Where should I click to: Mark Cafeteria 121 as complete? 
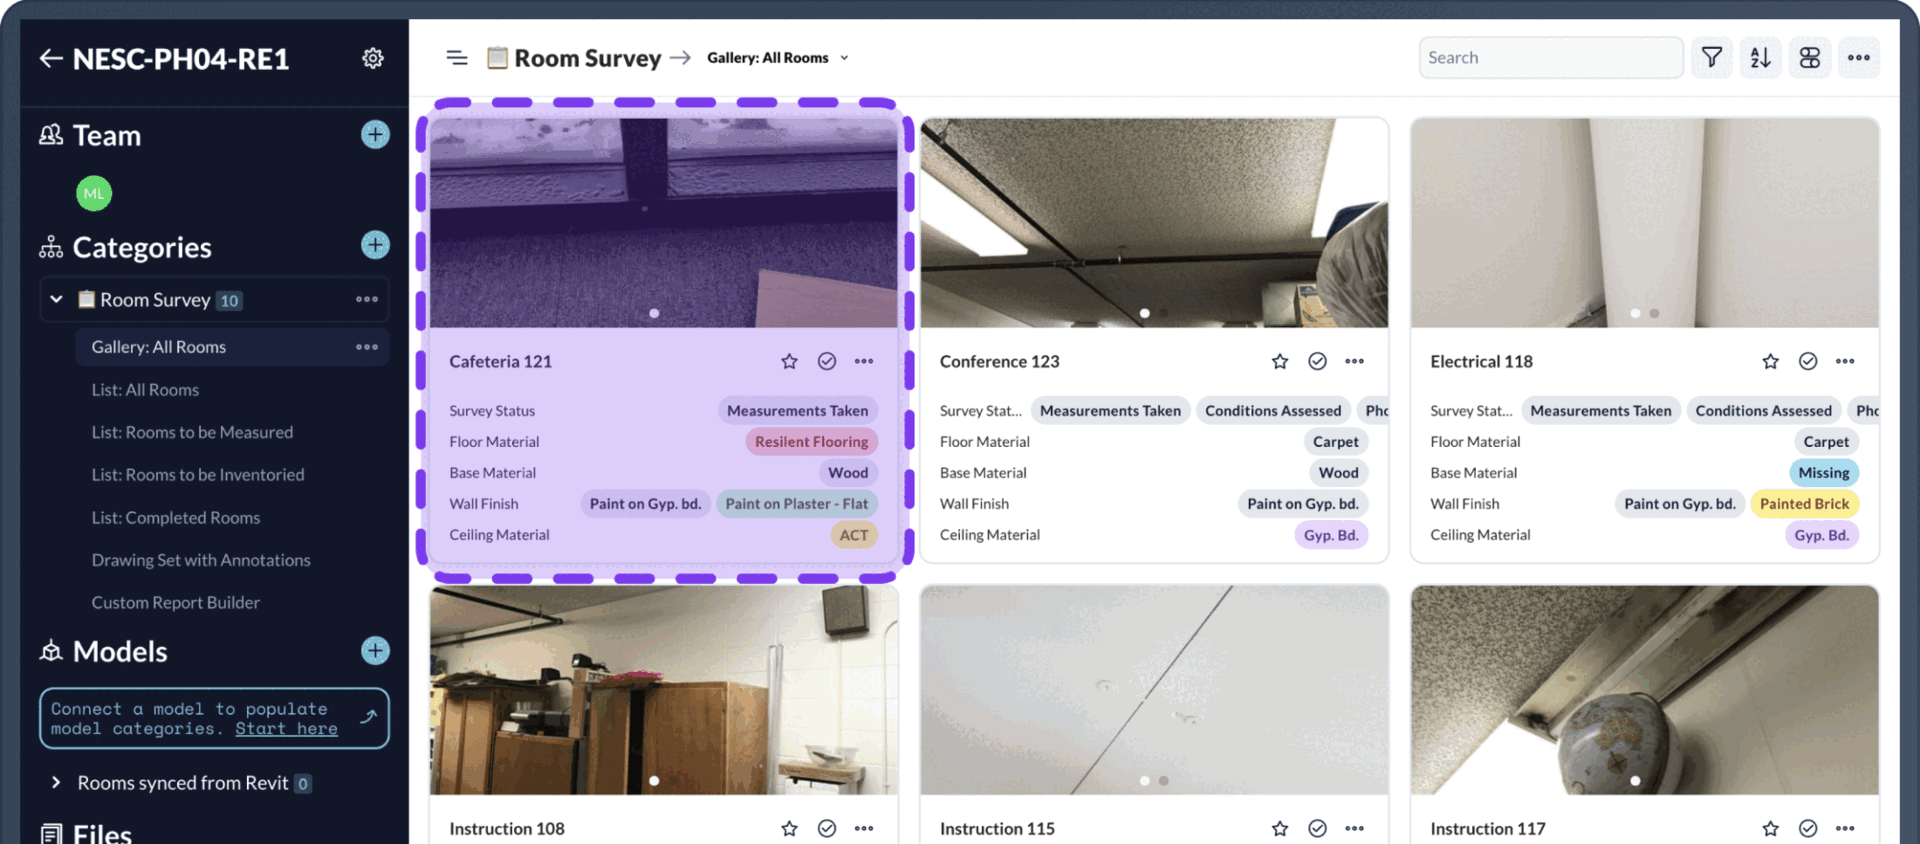(827, 361)
